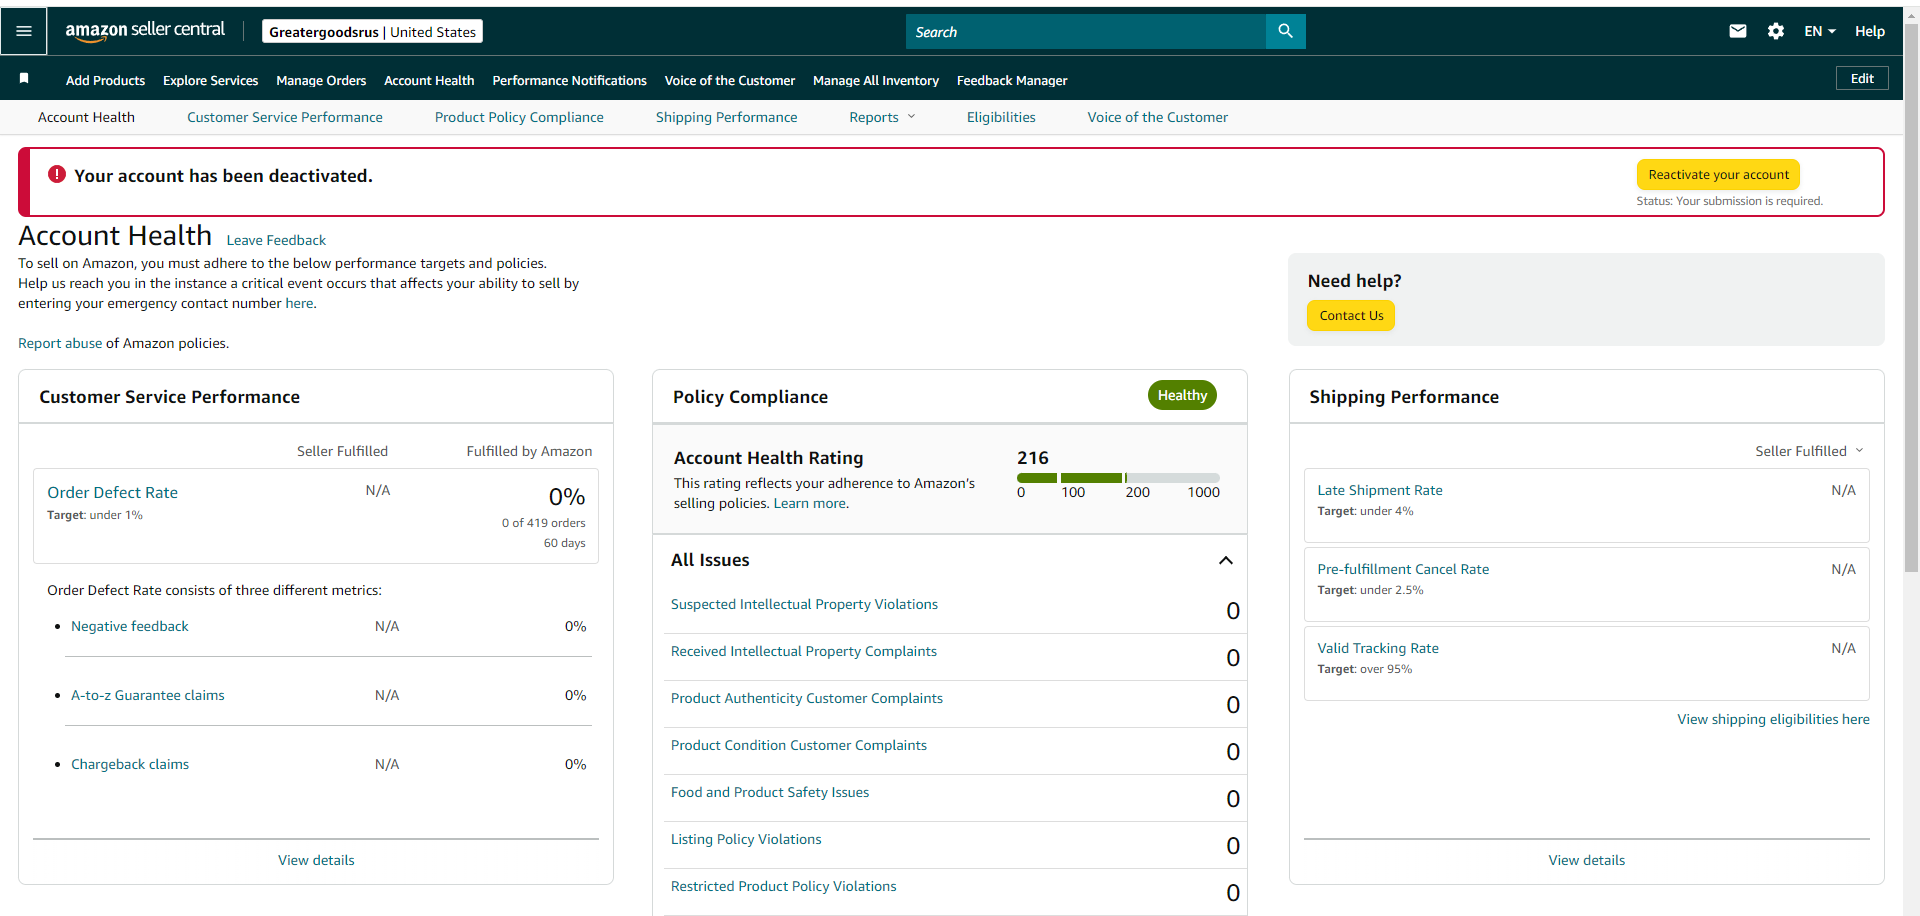The width and height of the screenshot is (1920, 916).
Task: Click the search magnifier button
Action: coord(1285,31)
